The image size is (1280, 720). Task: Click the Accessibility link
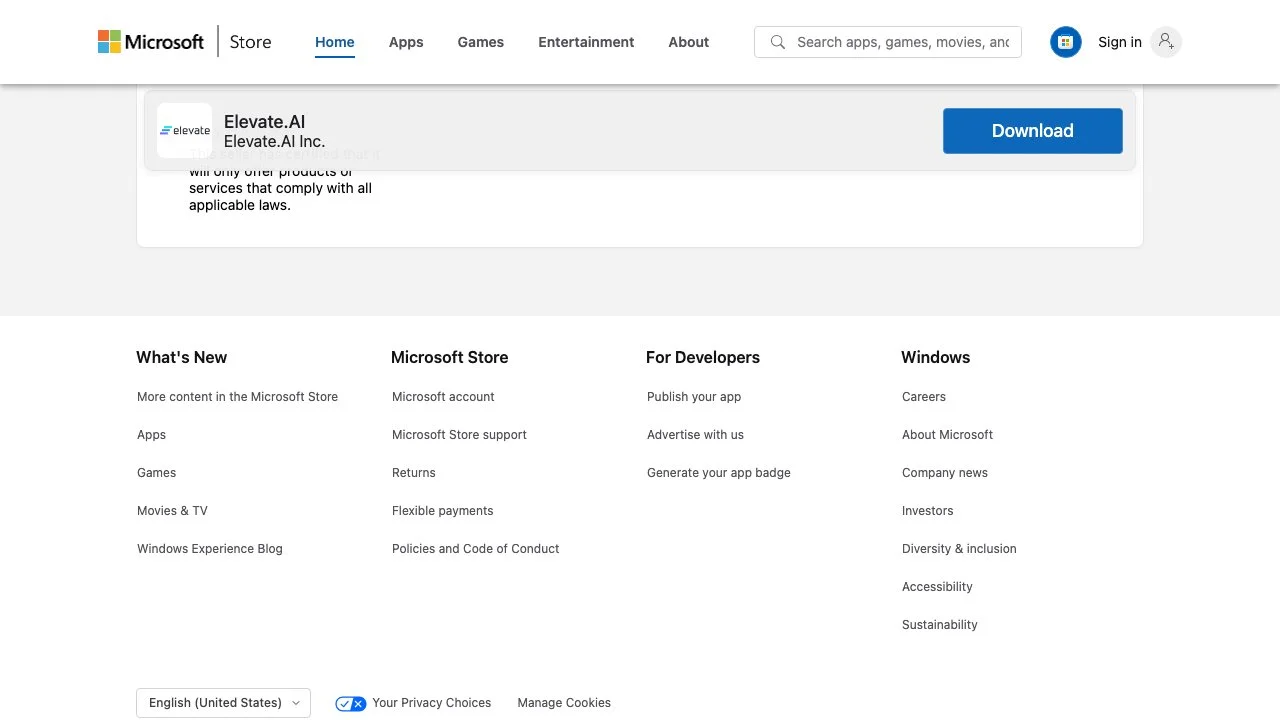(x=937, y=587)
